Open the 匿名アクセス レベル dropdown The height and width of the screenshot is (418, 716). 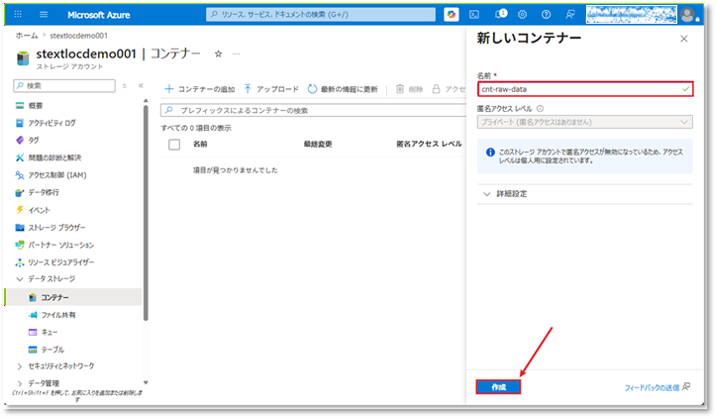click(584, 122)
